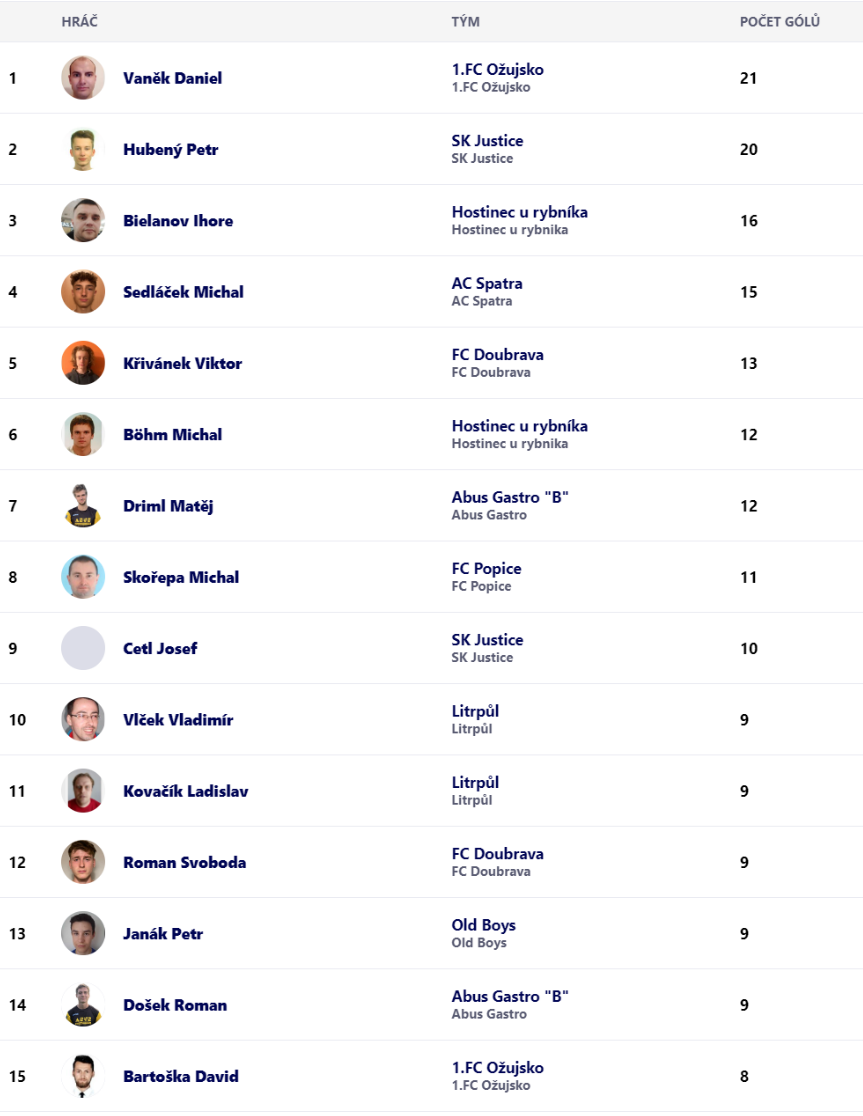Open Janák Petr's player name link
This screenshot has width=863, height=1116.
[x=163, y=934]
